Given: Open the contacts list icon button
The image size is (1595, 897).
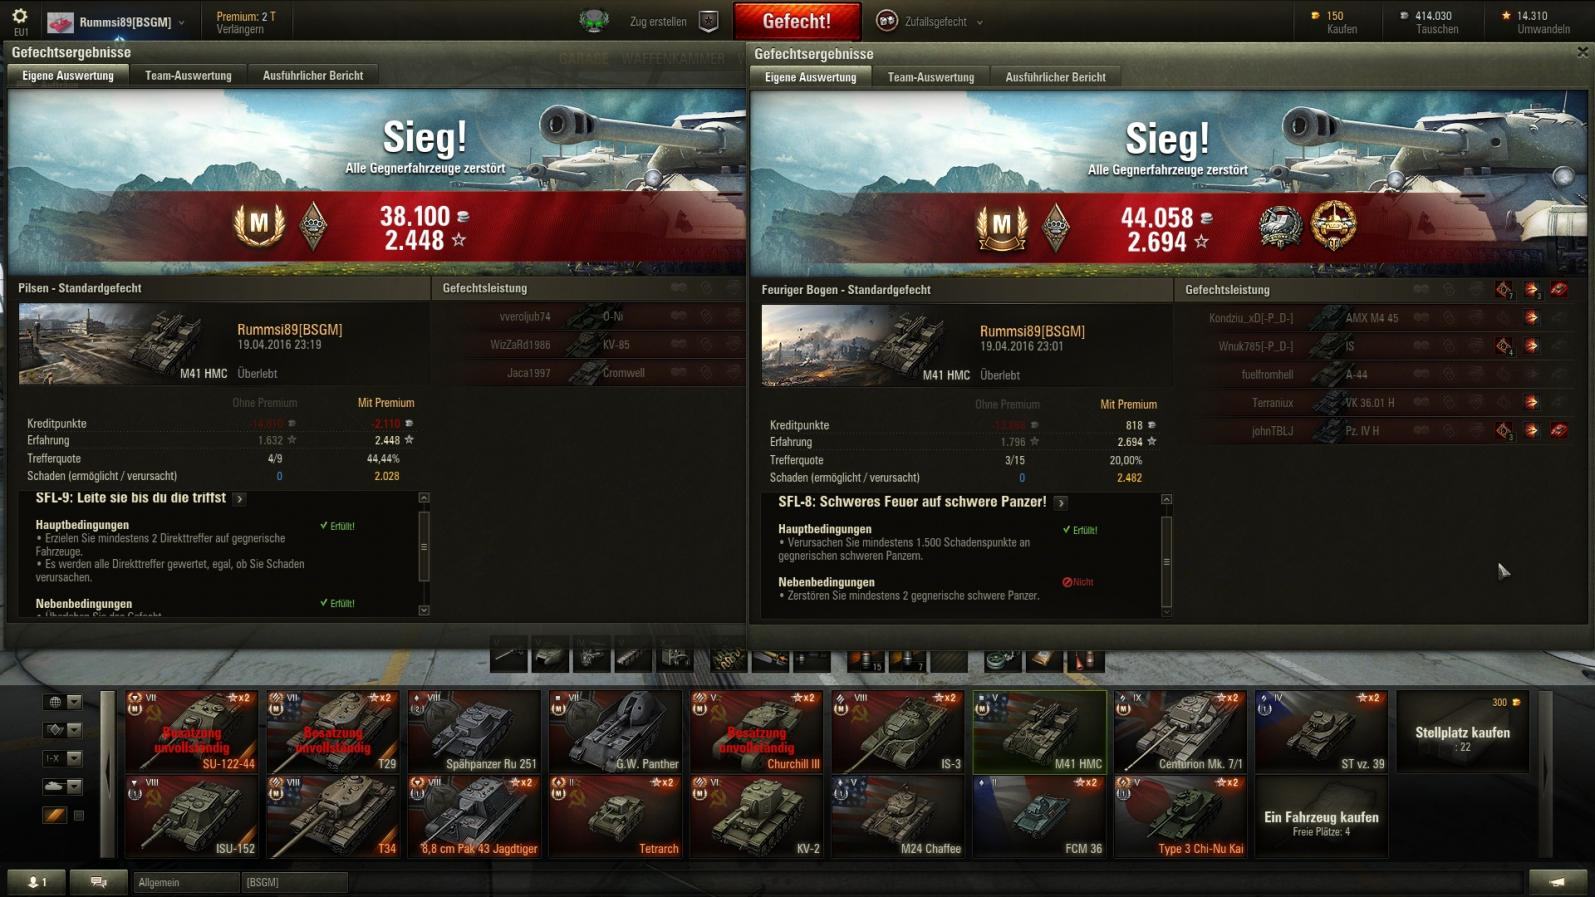Looking at the screenshot, I should pos(37,882).
